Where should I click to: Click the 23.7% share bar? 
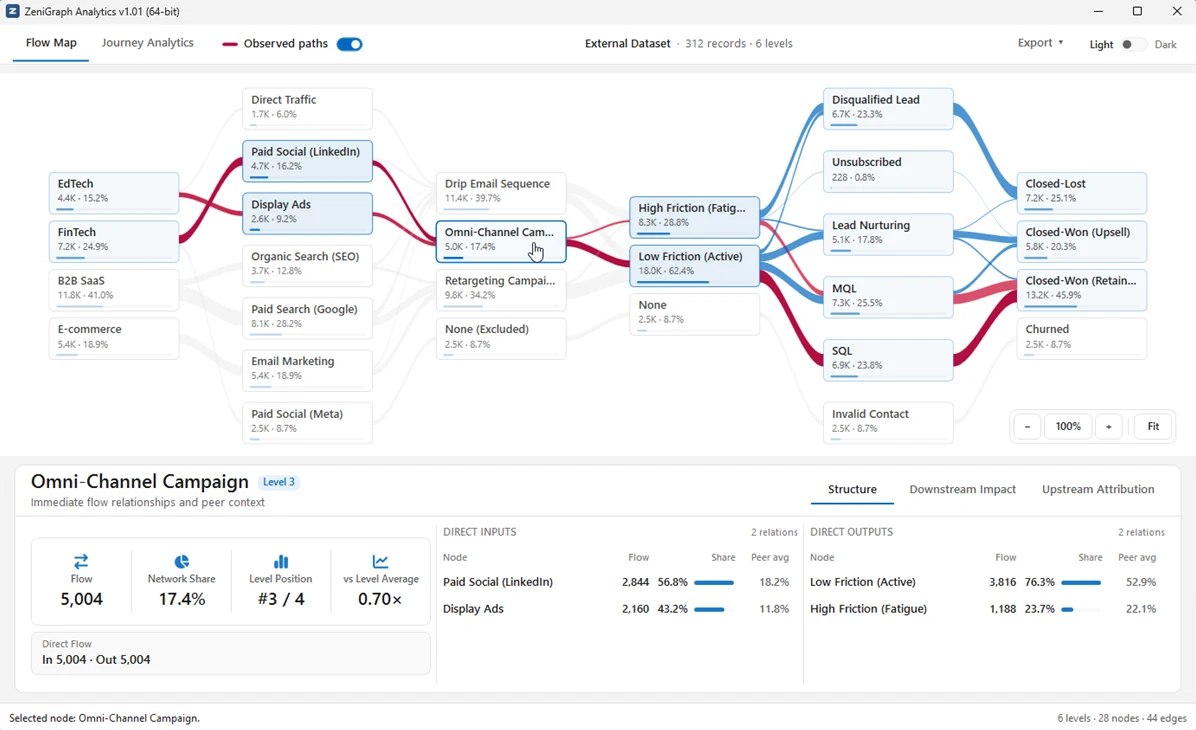click(x=1082, y=609)
